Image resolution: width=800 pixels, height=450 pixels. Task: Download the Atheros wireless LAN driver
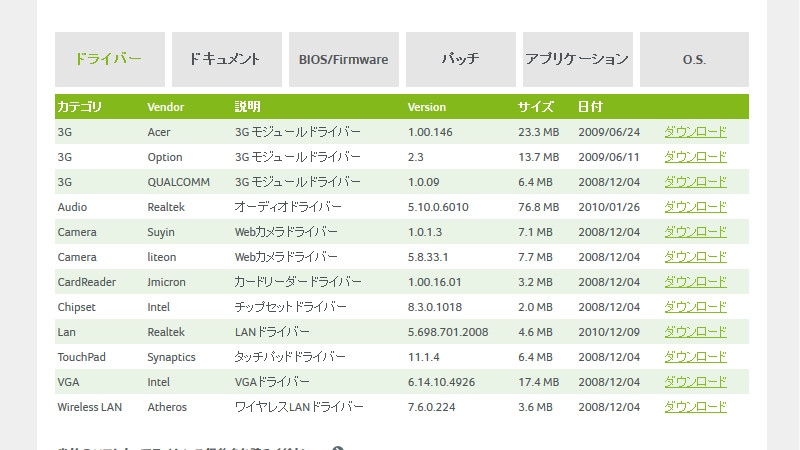(x=695, y=407)
